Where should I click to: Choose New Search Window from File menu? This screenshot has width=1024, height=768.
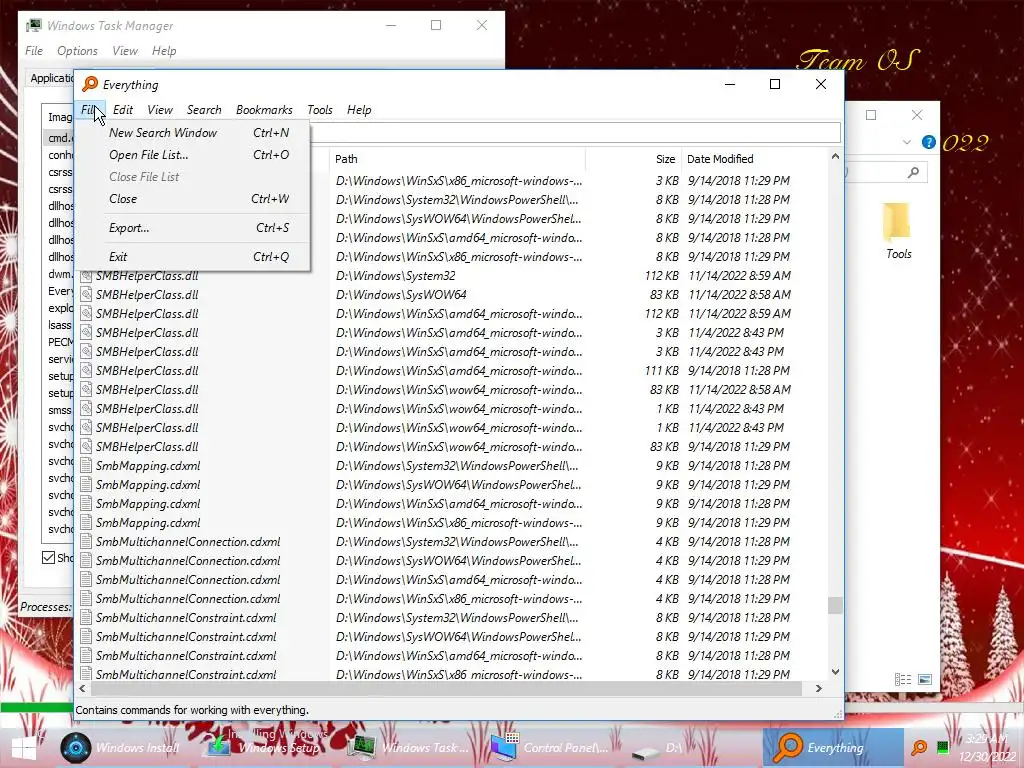193,133
